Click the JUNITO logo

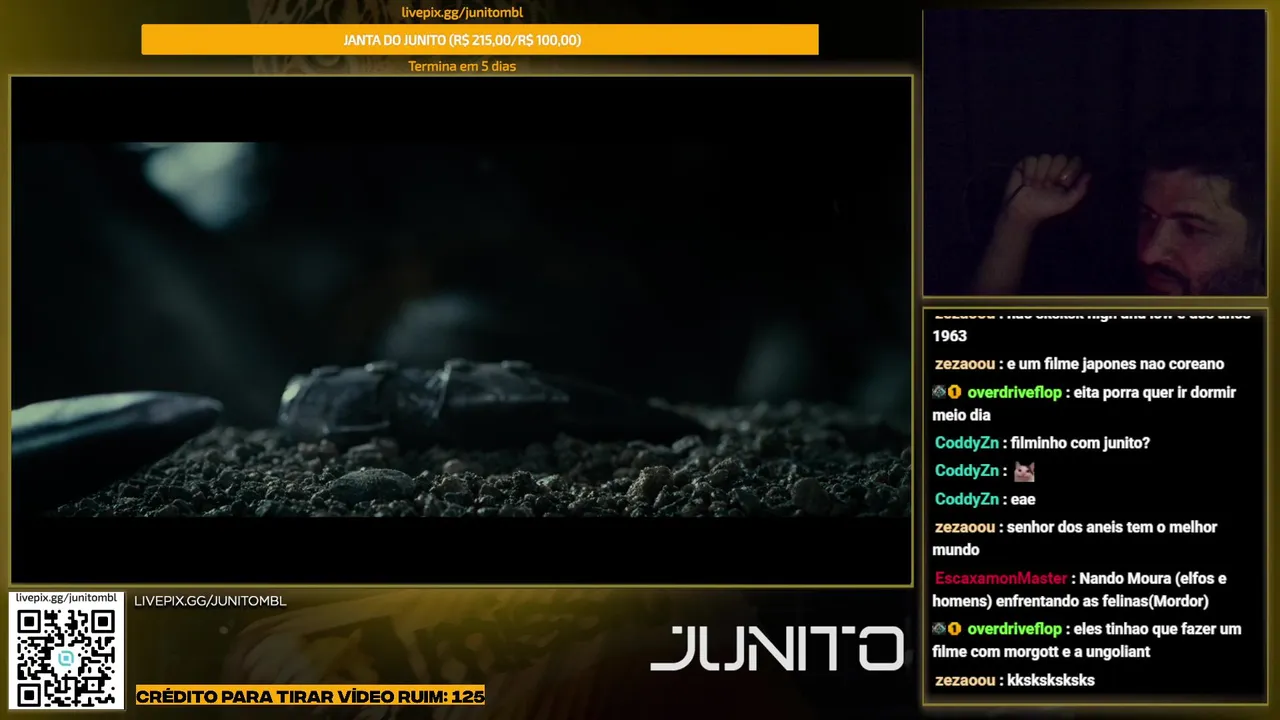(777, 649)
